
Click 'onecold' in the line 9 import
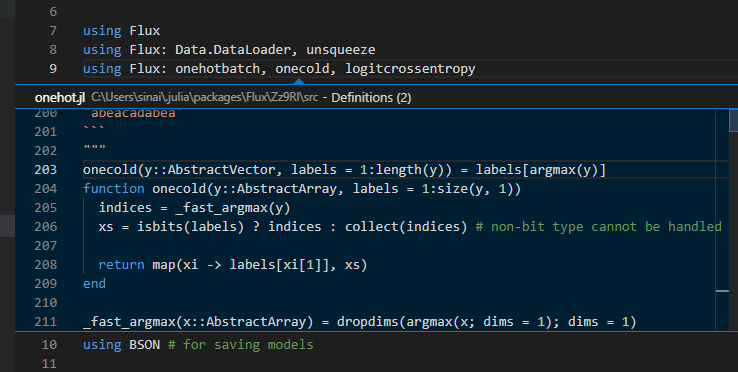click(x=302, y=69)
